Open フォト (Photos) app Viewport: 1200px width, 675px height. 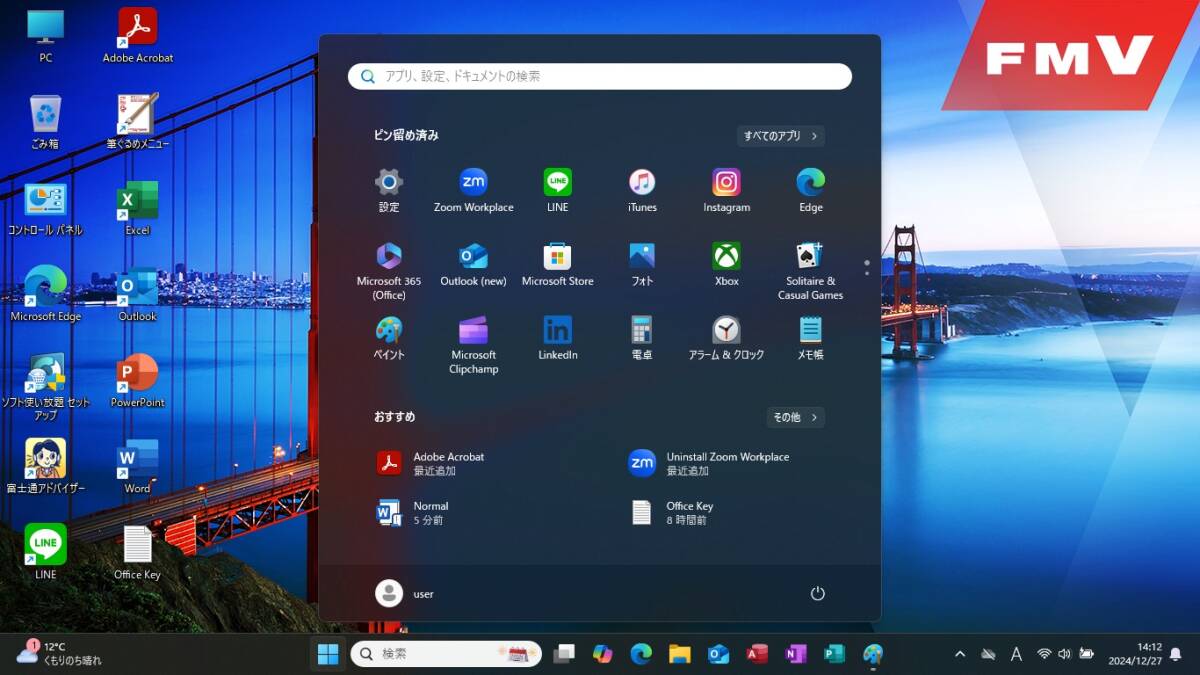coord(642,264)
